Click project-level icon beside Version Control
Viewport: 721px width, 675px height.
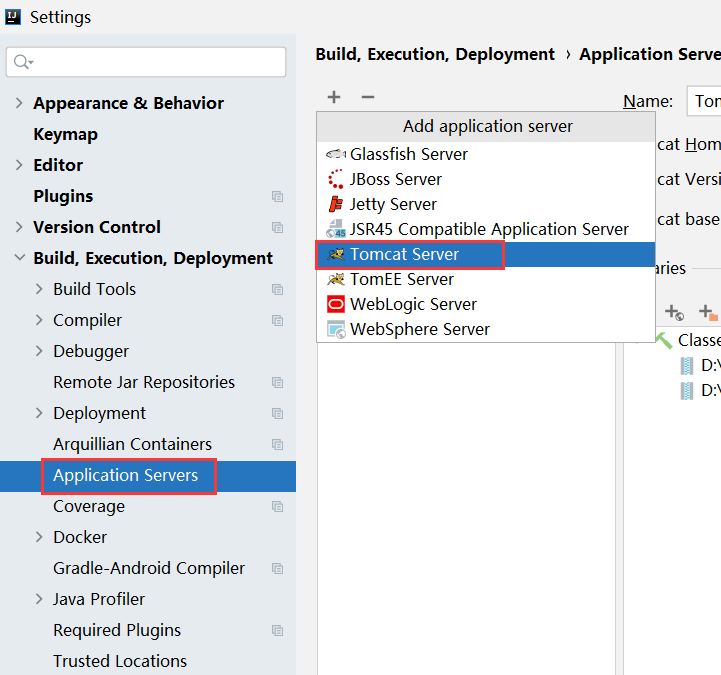point(277,228)
